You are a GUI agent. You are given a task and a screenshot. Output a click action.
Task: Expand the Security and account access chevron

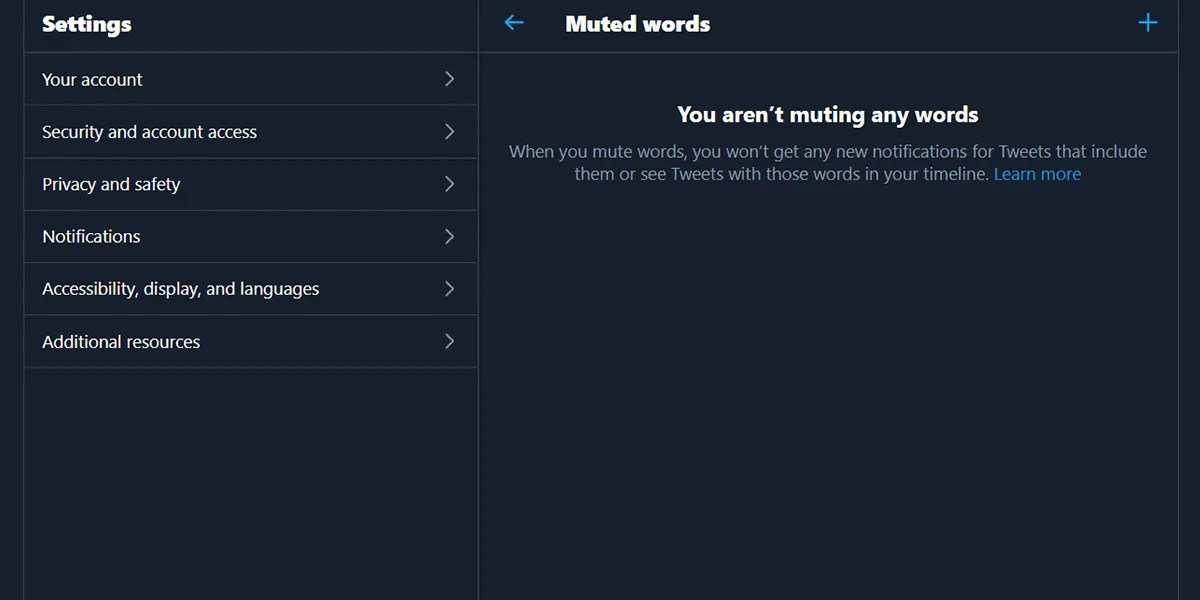tap(449, 131)
